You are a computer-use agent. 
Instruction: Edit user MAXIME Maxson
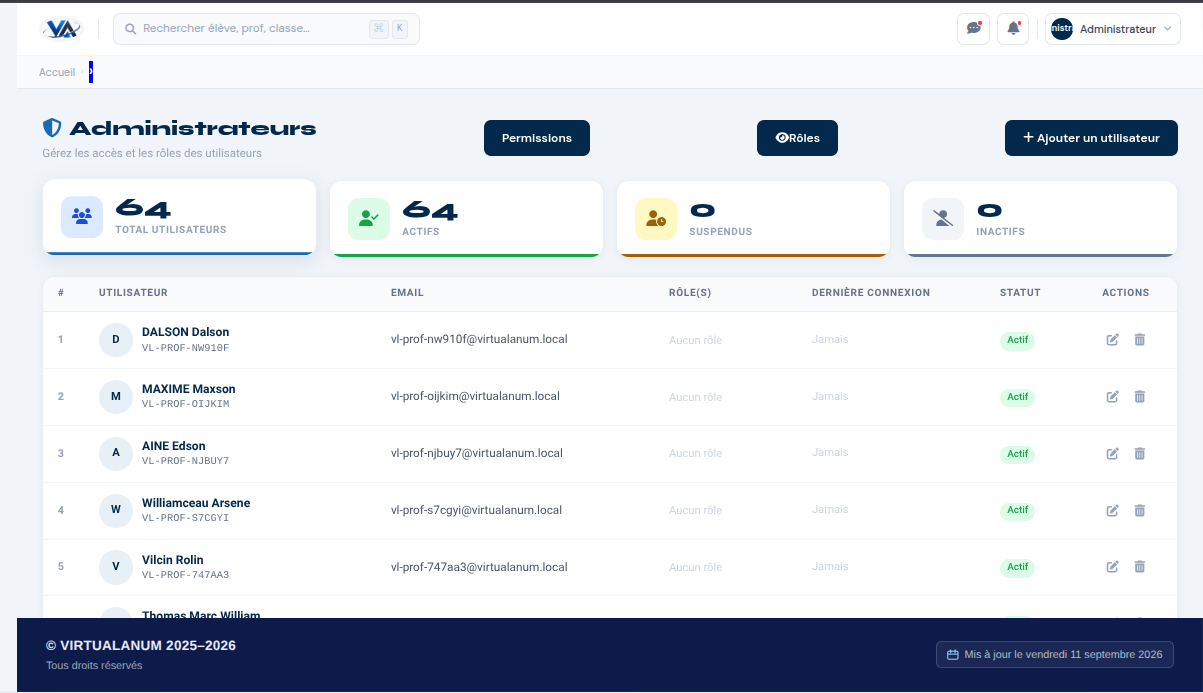tap(1112, 397)
